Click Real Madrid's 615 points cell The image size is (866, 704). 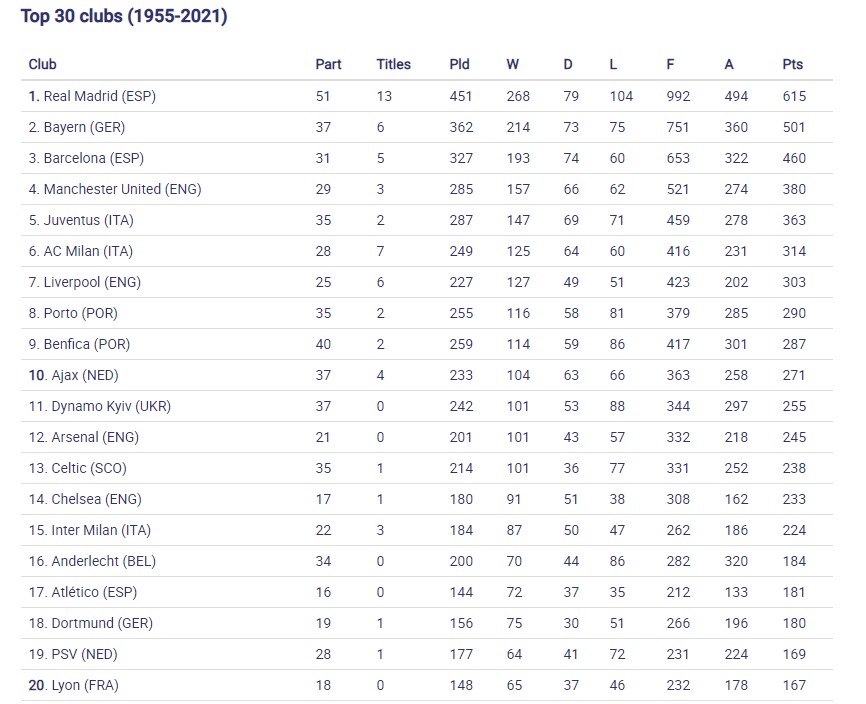pyautogui.click(x=794, y=96)
